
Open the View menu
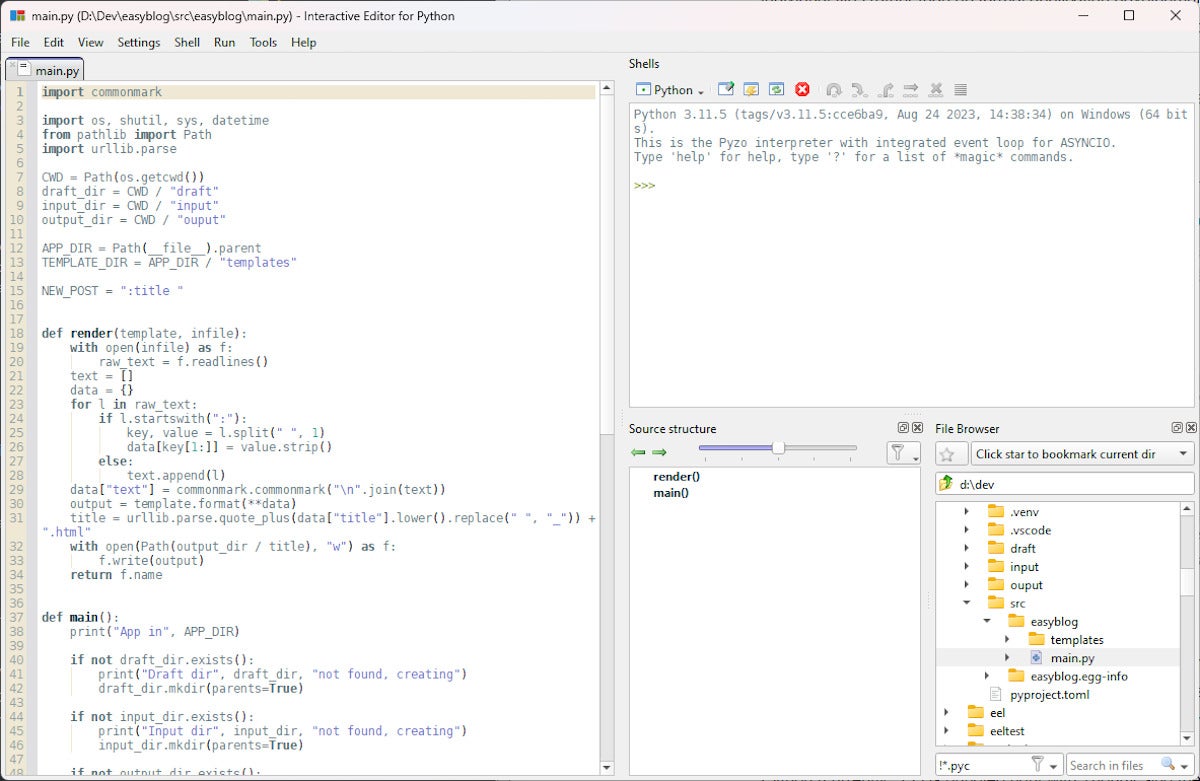click(91, 42)
